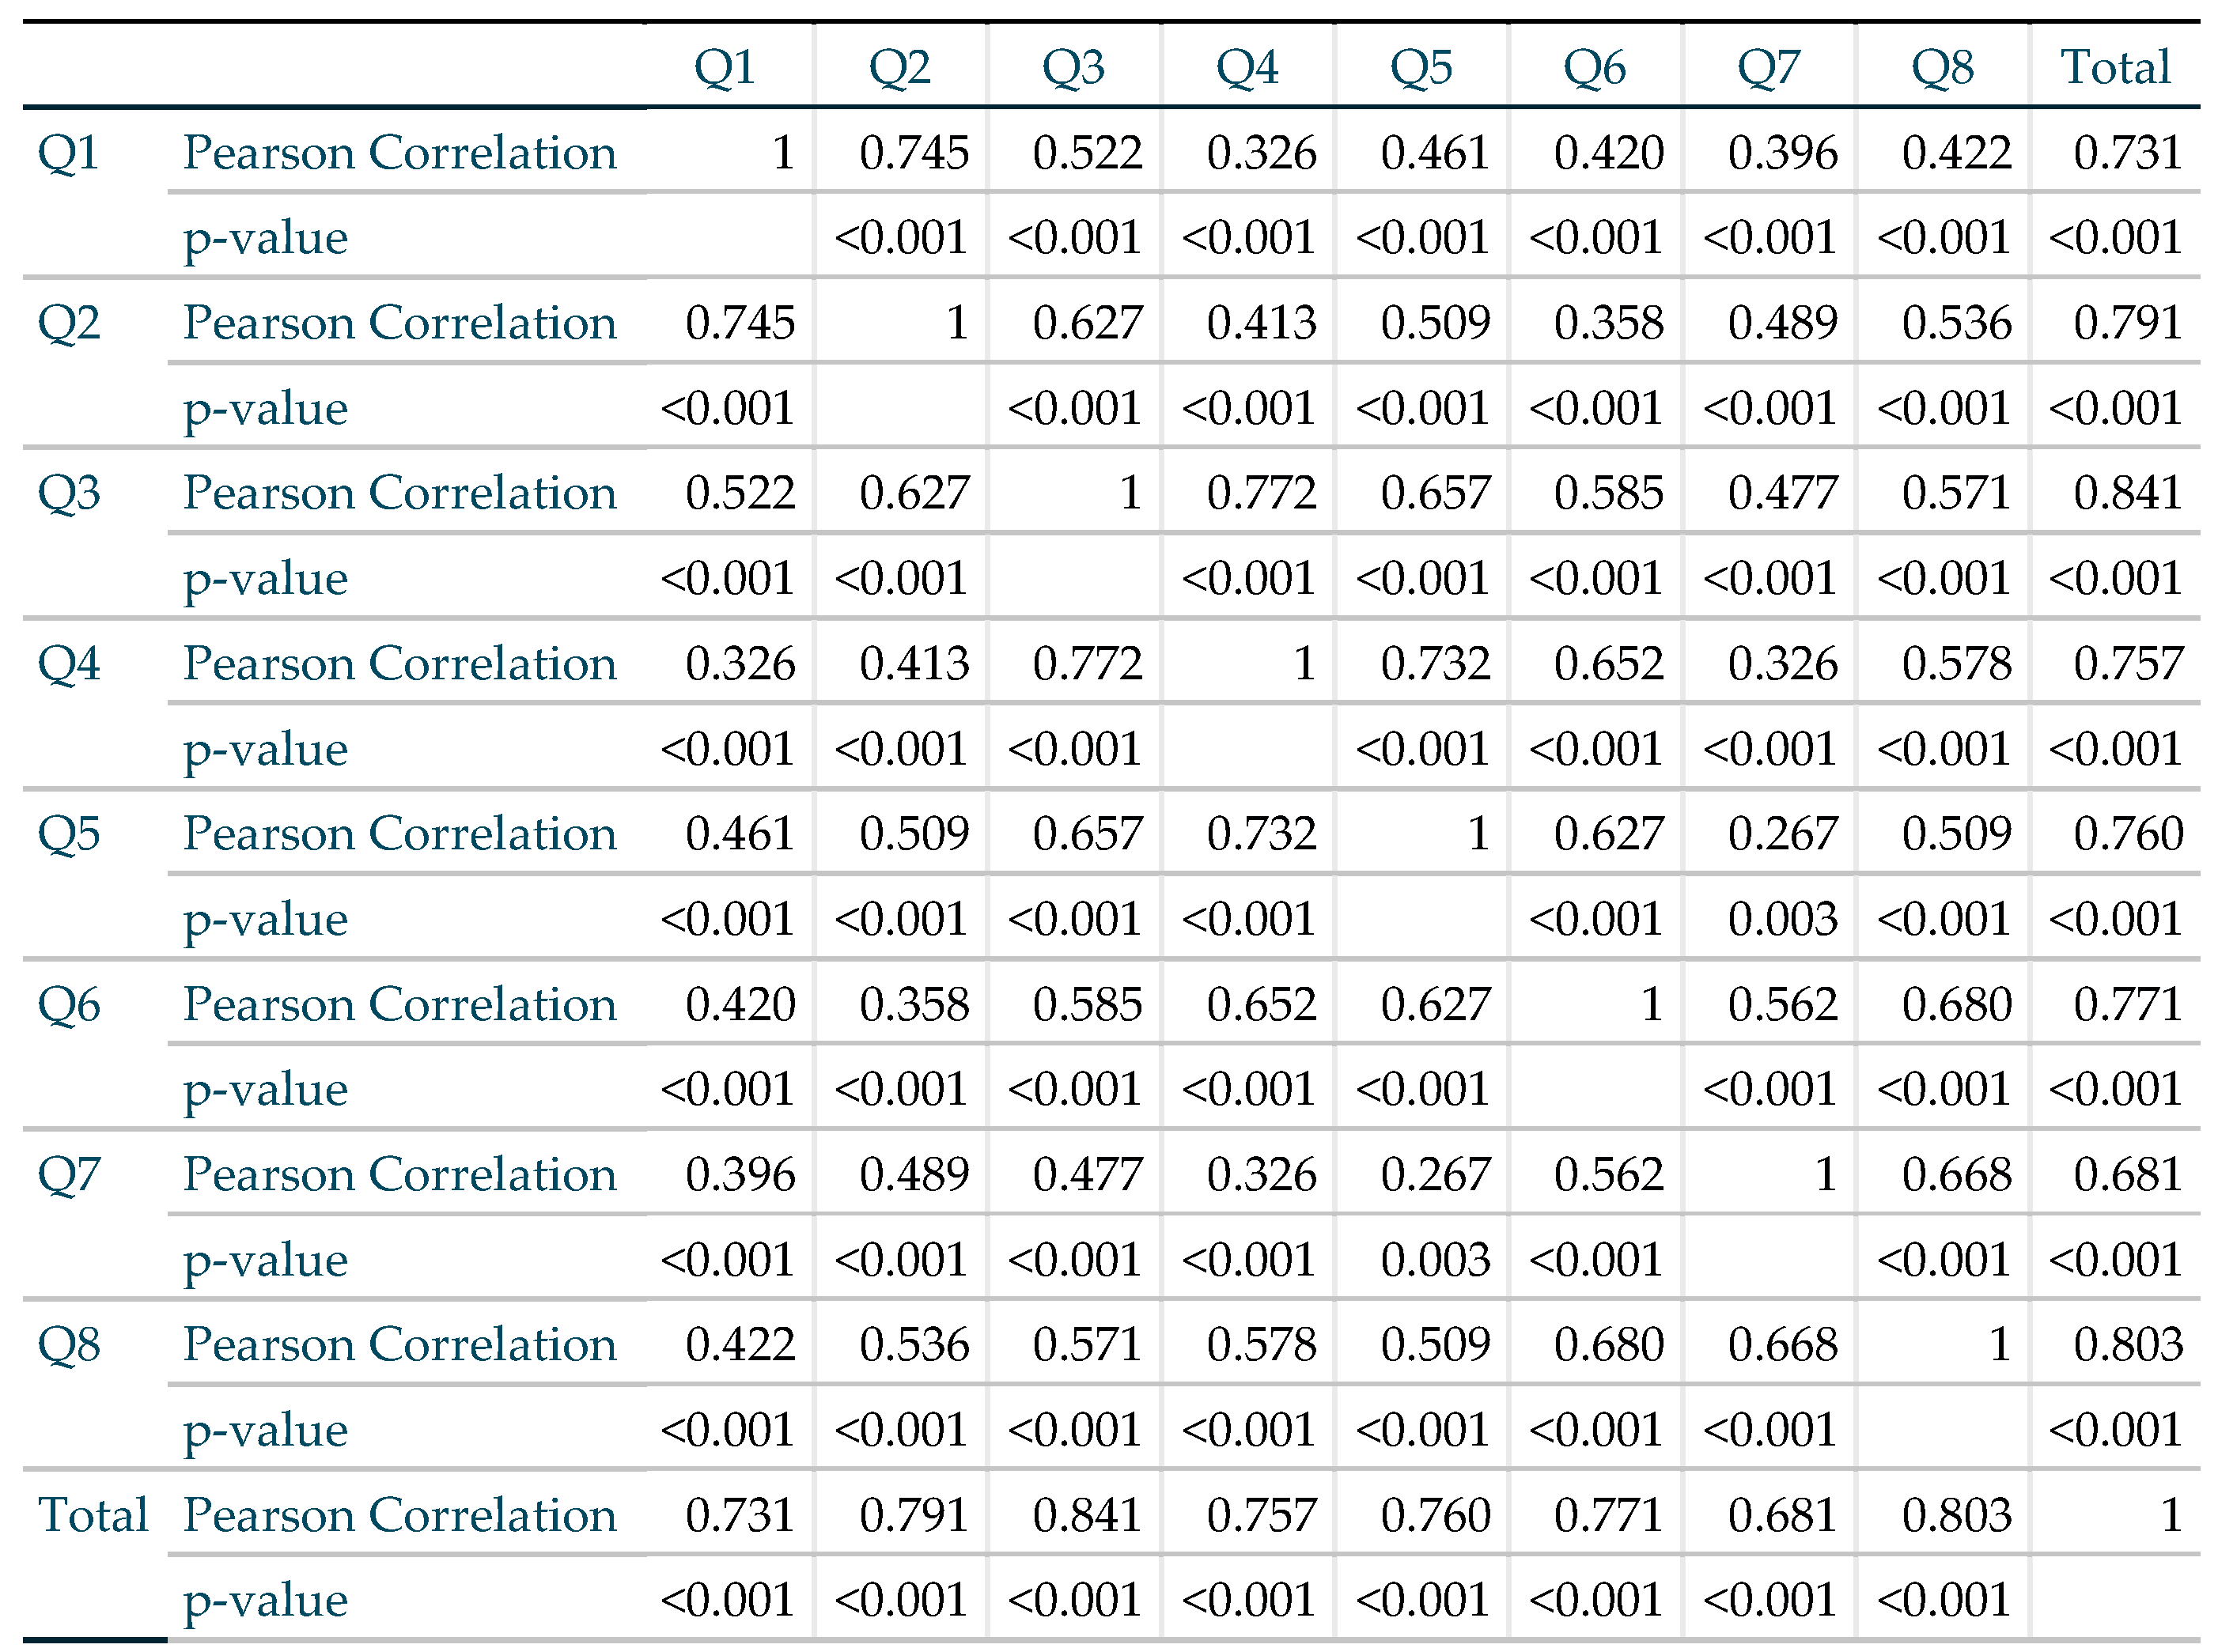This screenshot has width=2218, height=1652.
Task: Select the Total row label
Action: (x=93, y=1515)
